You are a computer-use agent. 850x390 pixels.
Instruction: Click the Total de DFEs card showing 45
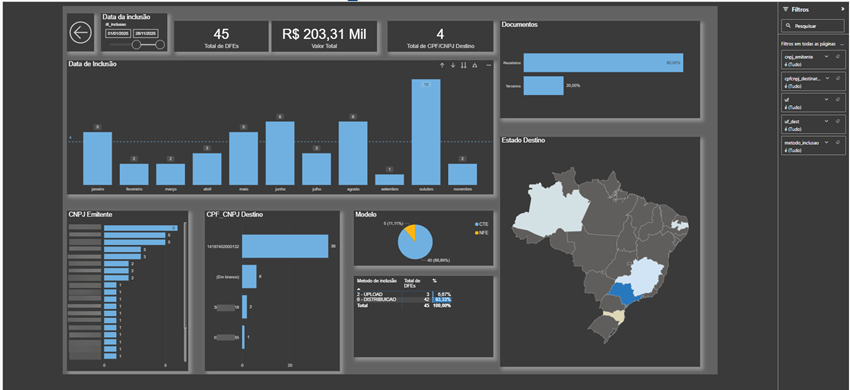(222, 37)
